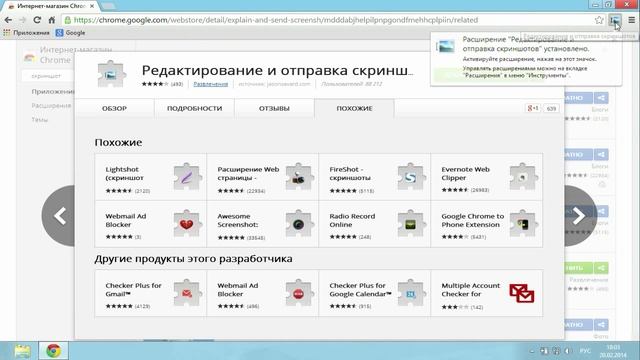
Task: Go to previous item with left arrow
Action: (59, 216)
